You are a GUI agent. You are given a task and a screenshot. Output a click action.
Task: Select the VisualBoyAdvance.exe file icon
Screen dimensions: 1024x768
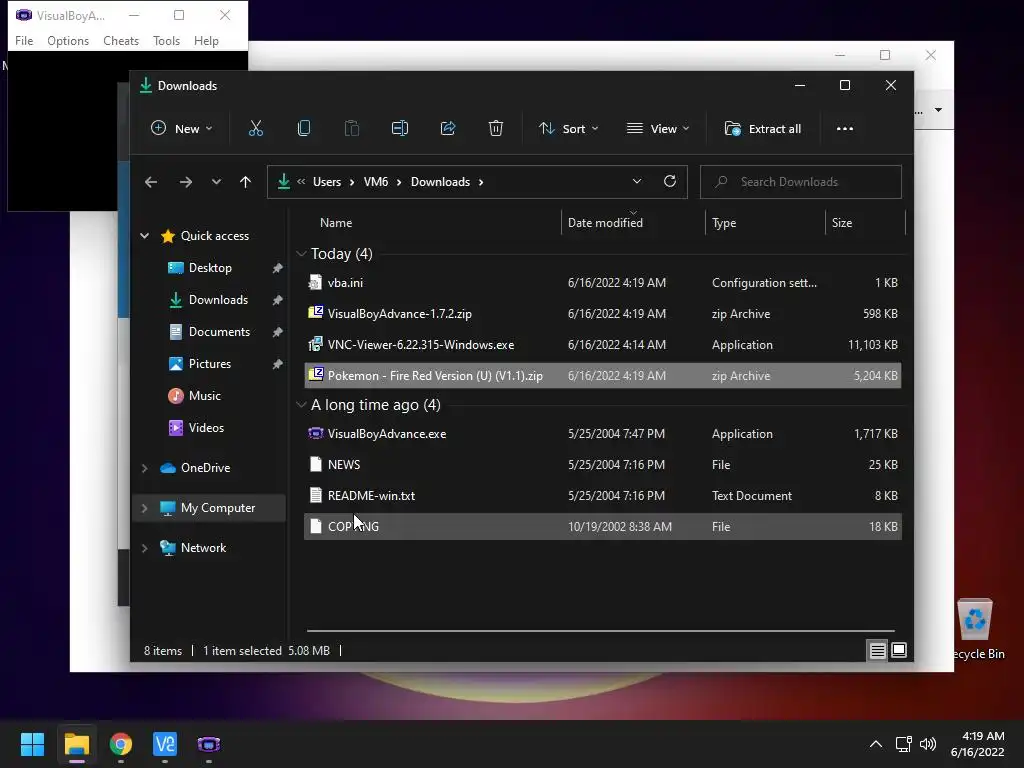tap(315, 434)
